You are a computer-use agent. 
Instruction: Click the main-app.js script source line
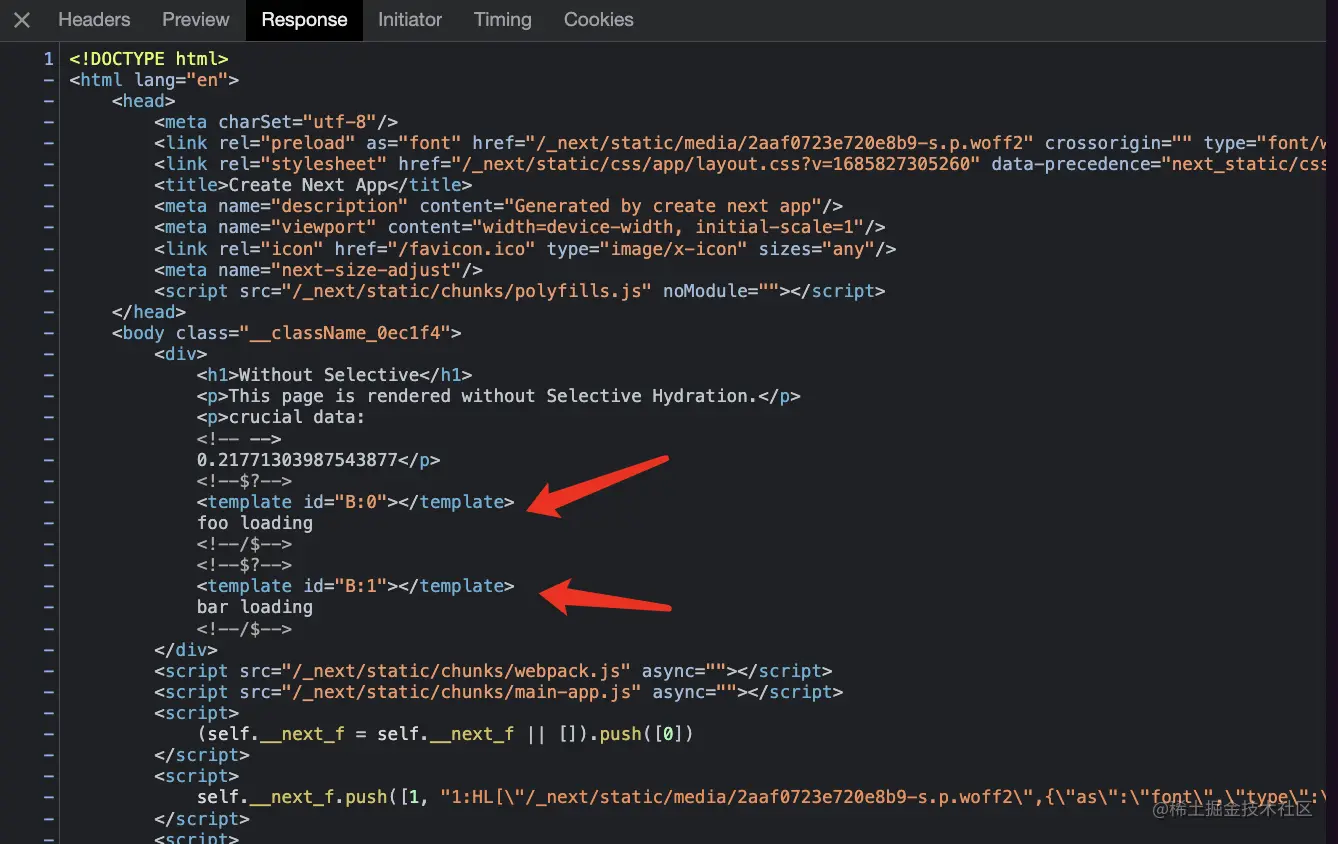498,692
